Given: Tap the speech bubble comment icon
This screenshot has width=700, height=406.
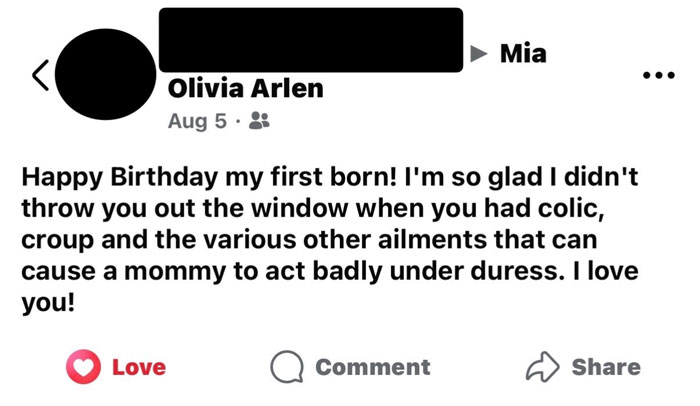Looking at the screenshot, I should point(287,367).
